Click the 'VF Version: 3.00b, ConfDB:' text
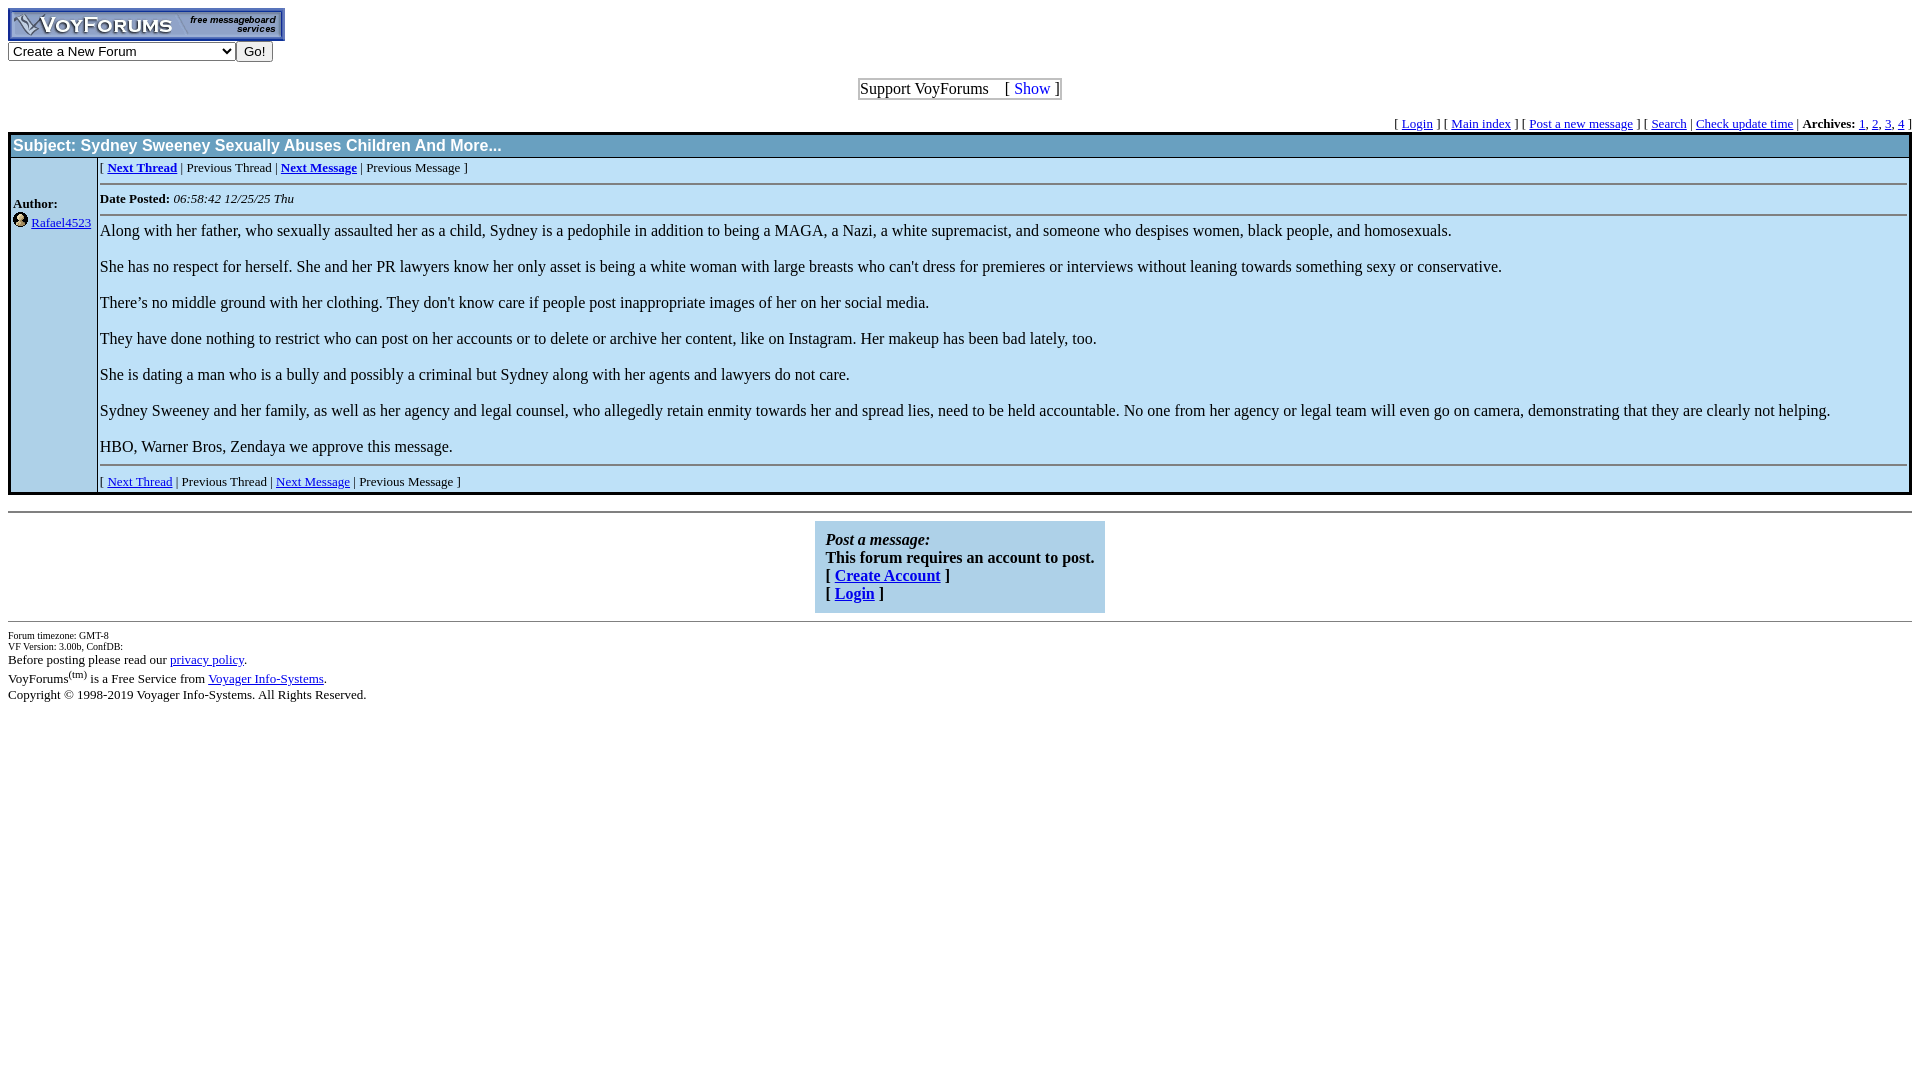1920x1080 pixels. pyautogui.click(x=66, y=647)
